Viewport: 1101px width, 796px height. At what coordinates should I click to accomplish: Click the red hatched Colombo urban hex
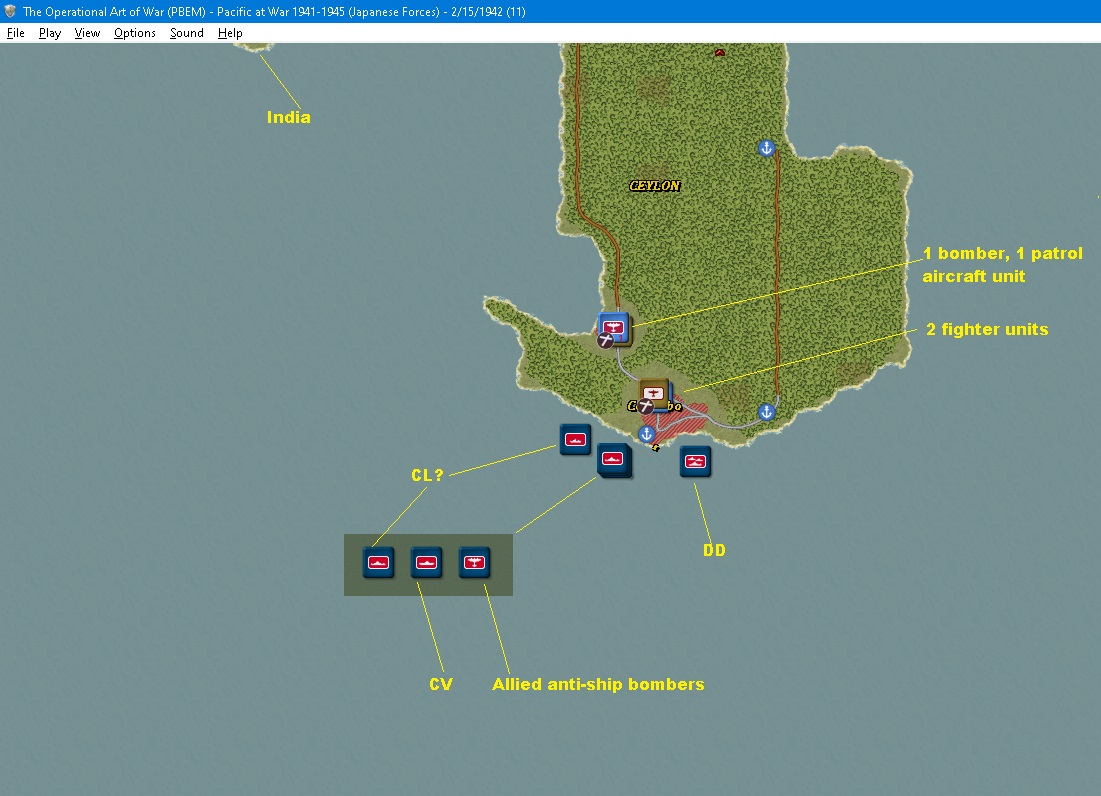675,423
